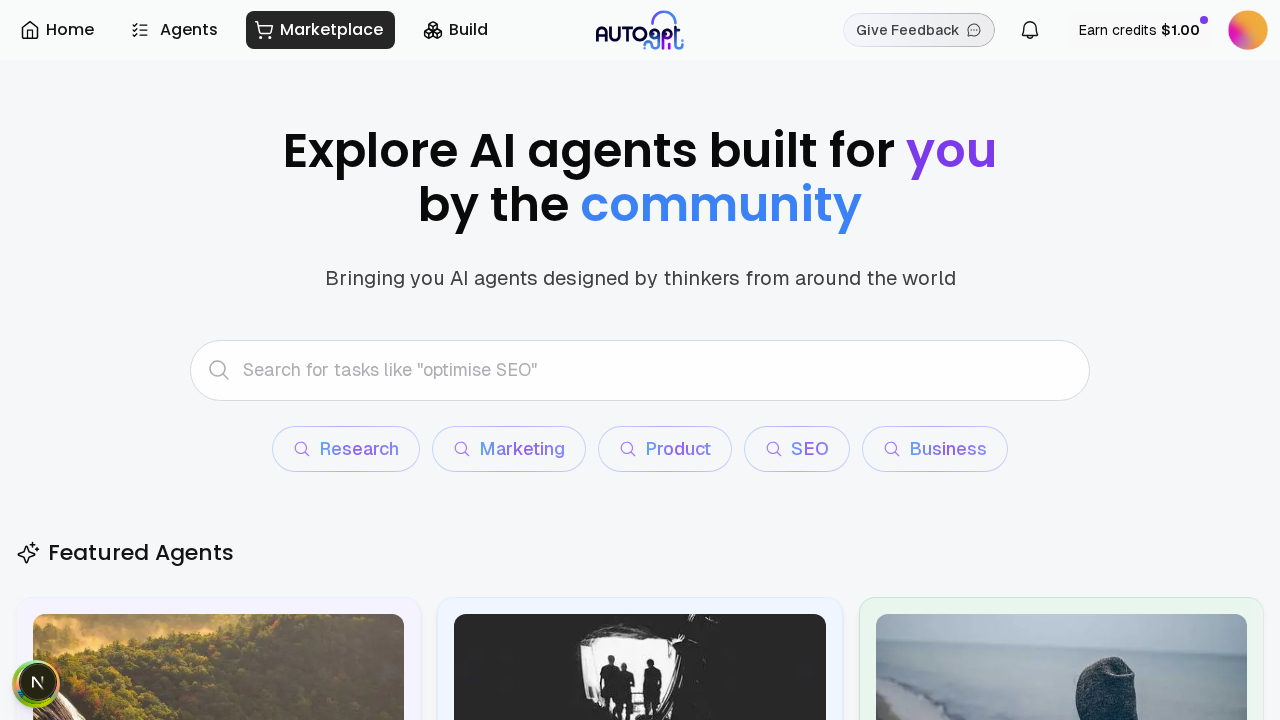Open the notifications bell icon
This screenshot has height=720, width=1280.
click(x=1029, y=30)
